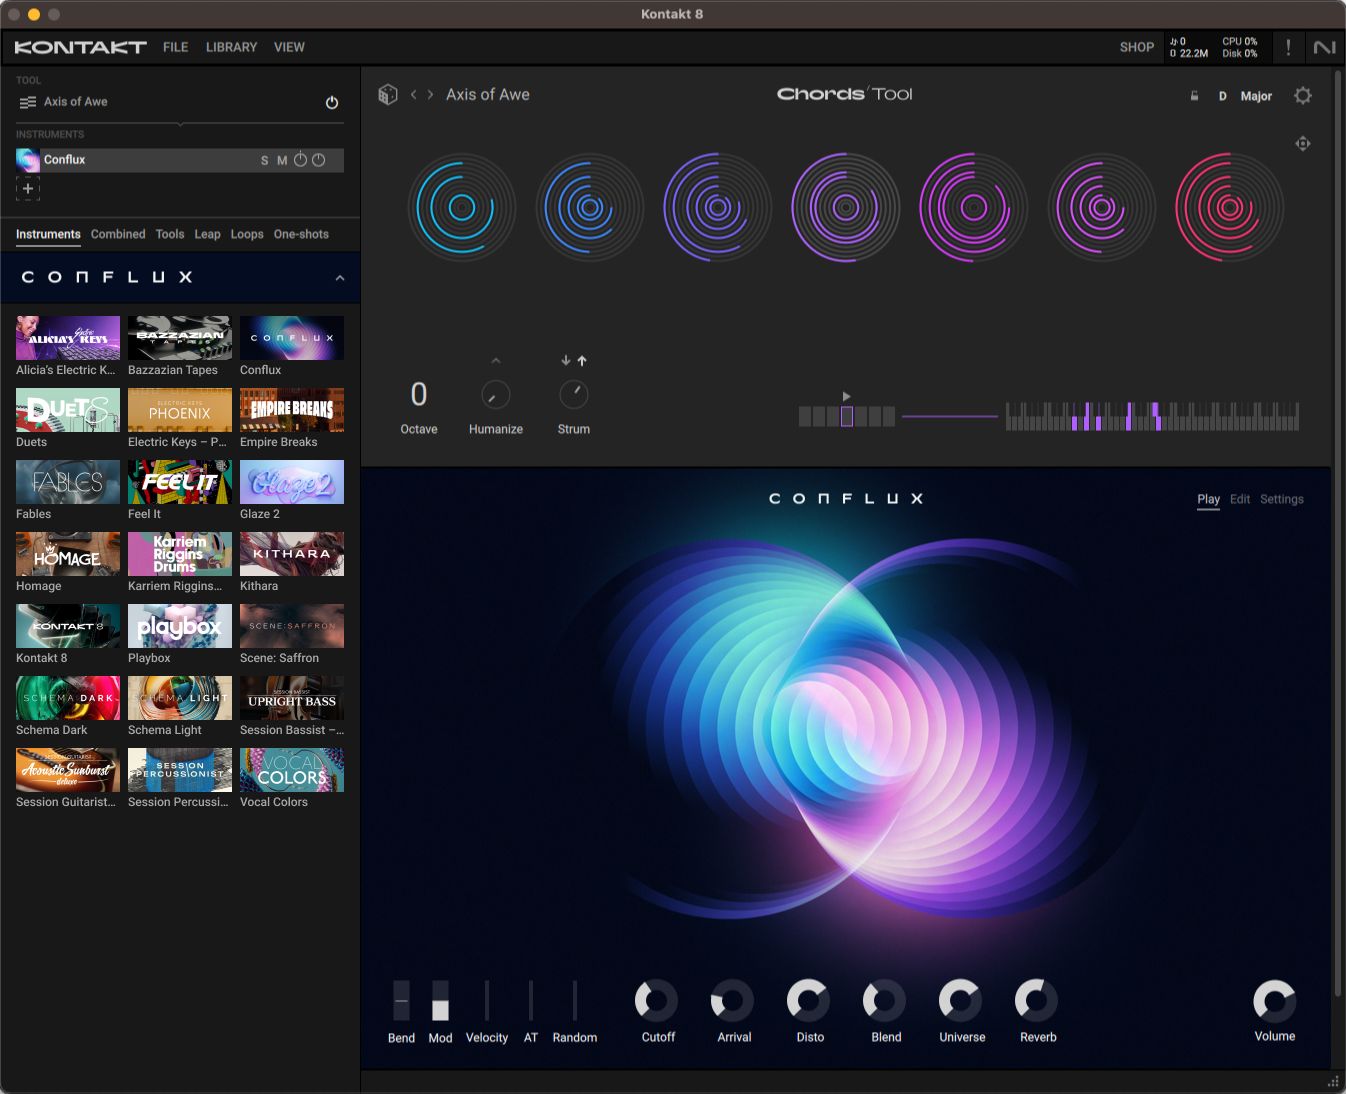Mute the Conflux instrument
1346x1094 pixels.
coord(282,159)
